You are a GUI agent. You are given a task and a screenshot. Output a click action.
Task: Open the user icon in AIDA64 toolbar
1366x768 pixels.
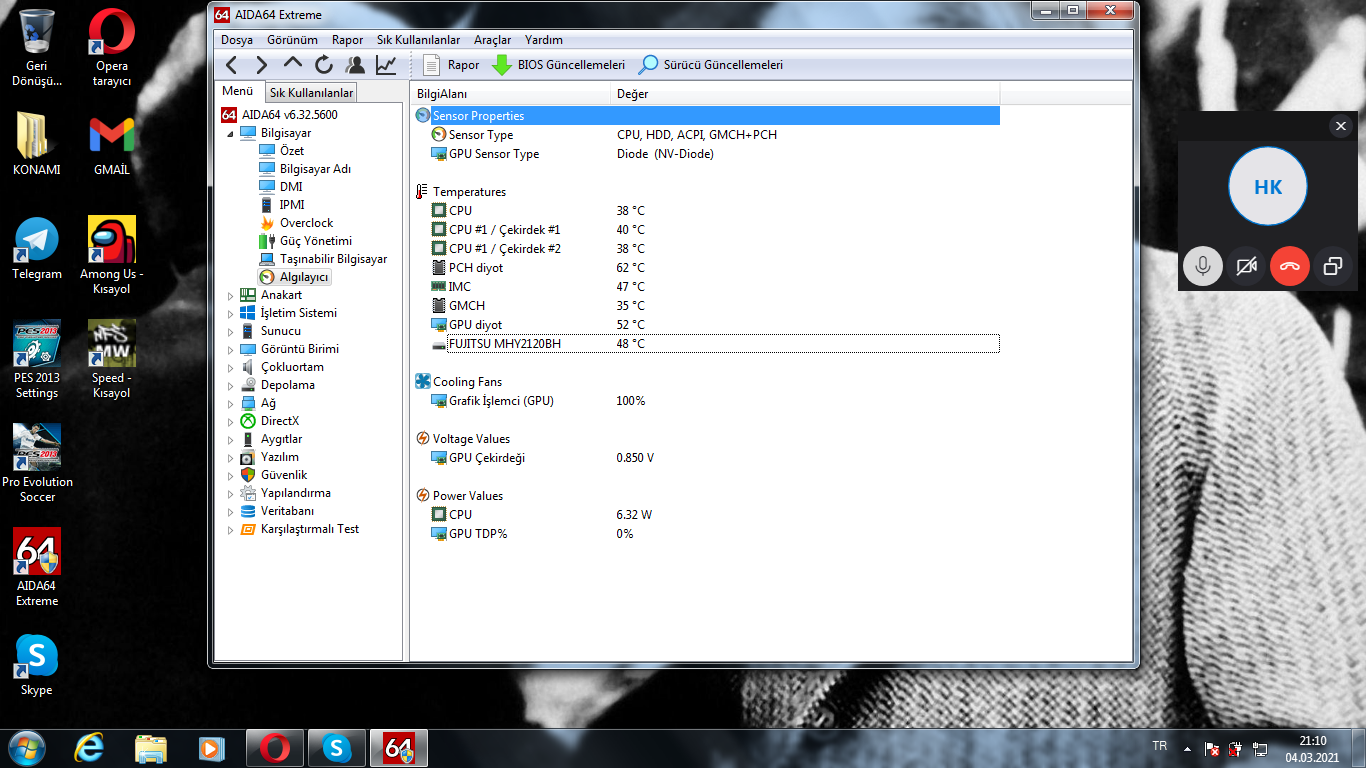[355, 65]
